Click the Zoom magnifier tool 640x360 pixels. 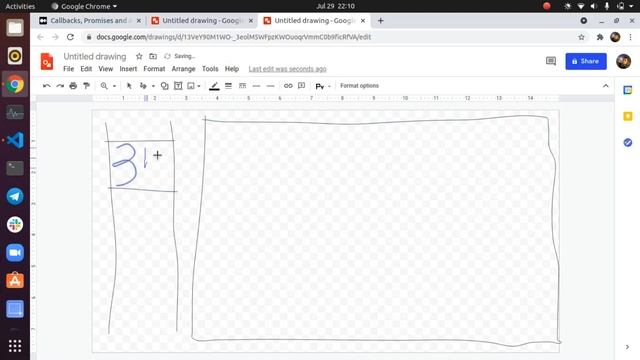pyautogui.click(x=104, y=86)
